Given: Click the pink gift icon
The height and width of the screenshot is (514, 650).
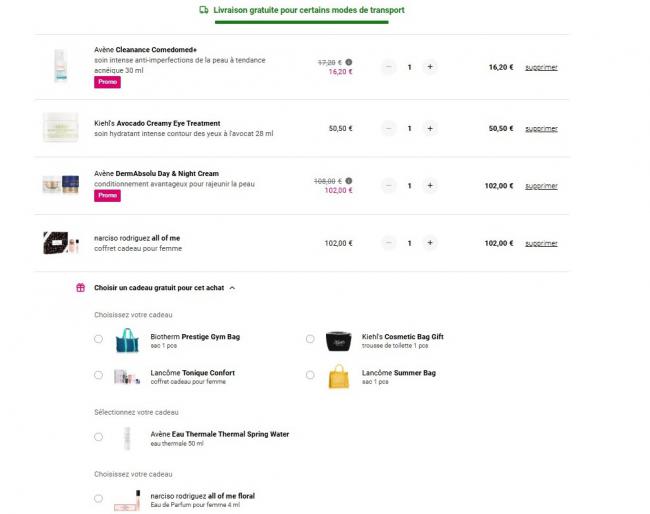Looking at the screenshot, I should point(81,287).
